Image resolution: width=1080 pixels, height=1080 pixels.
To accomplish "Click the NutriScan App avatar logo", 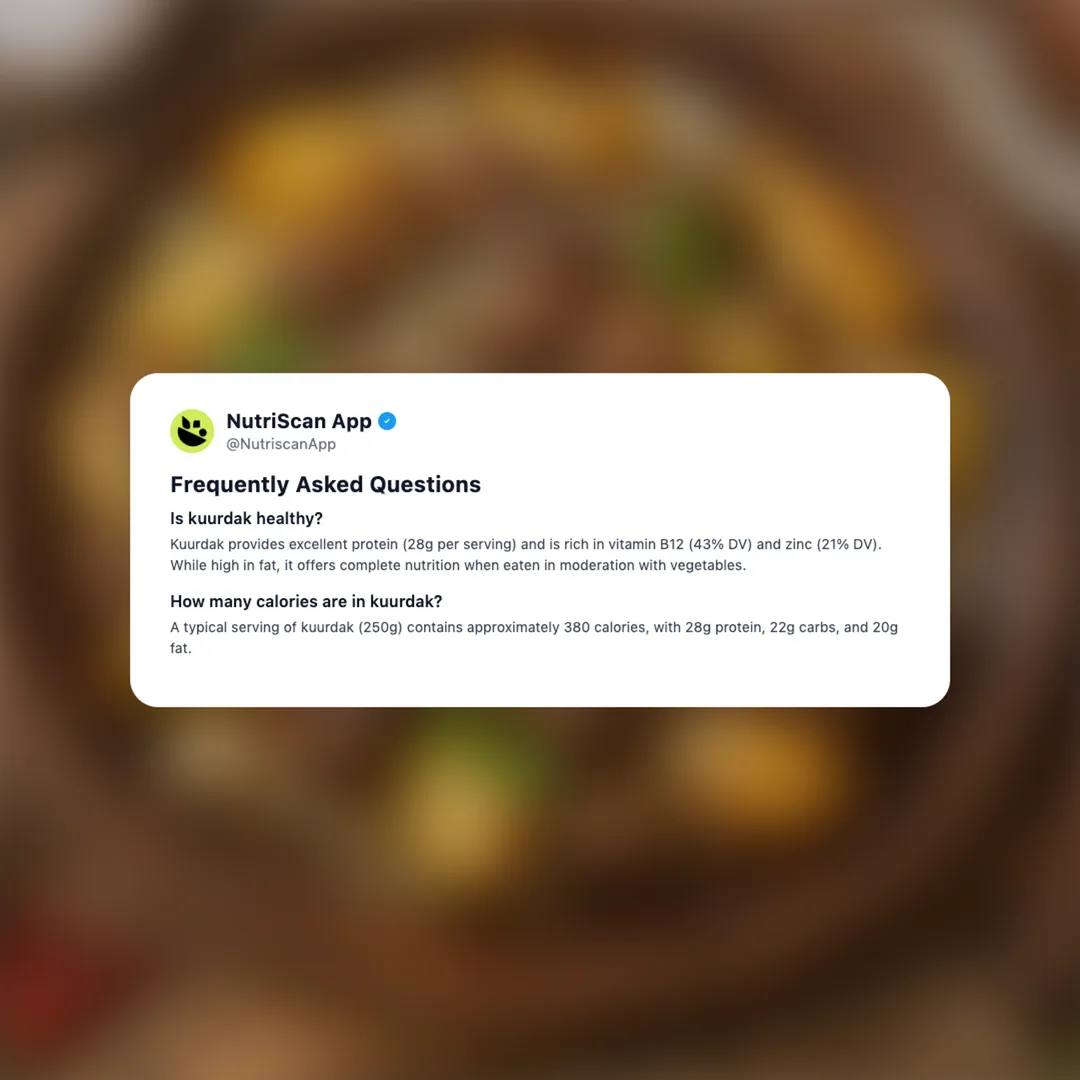I will coord(192,431).
